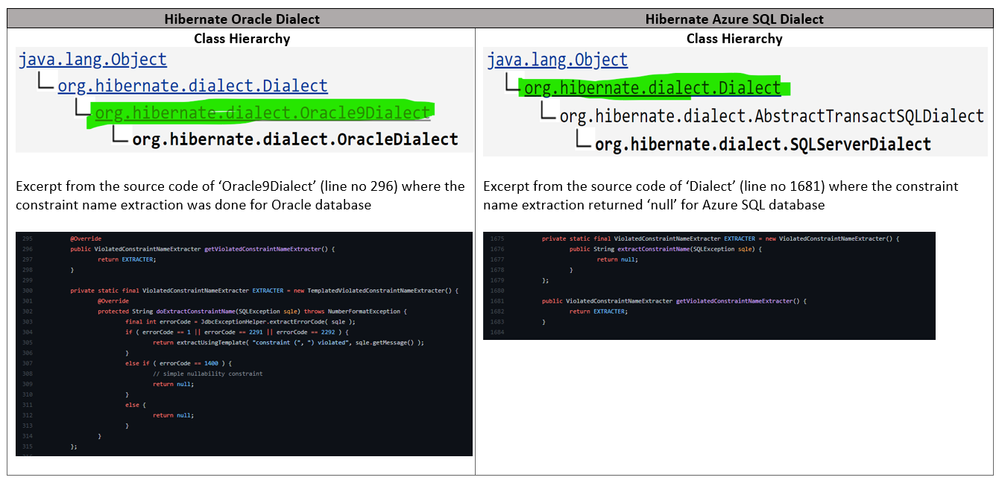Click the 'errorCode == 1400' else-if code line
Viewport: 999px width, 483px height.
click(176, 363)
